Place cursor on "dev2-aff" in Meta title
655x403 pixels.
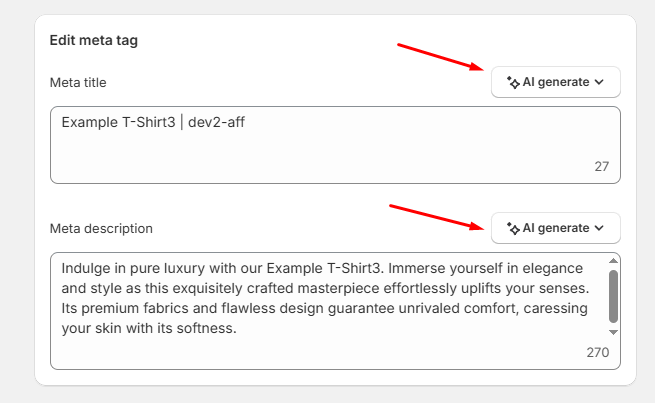click(x=215, y=122)
